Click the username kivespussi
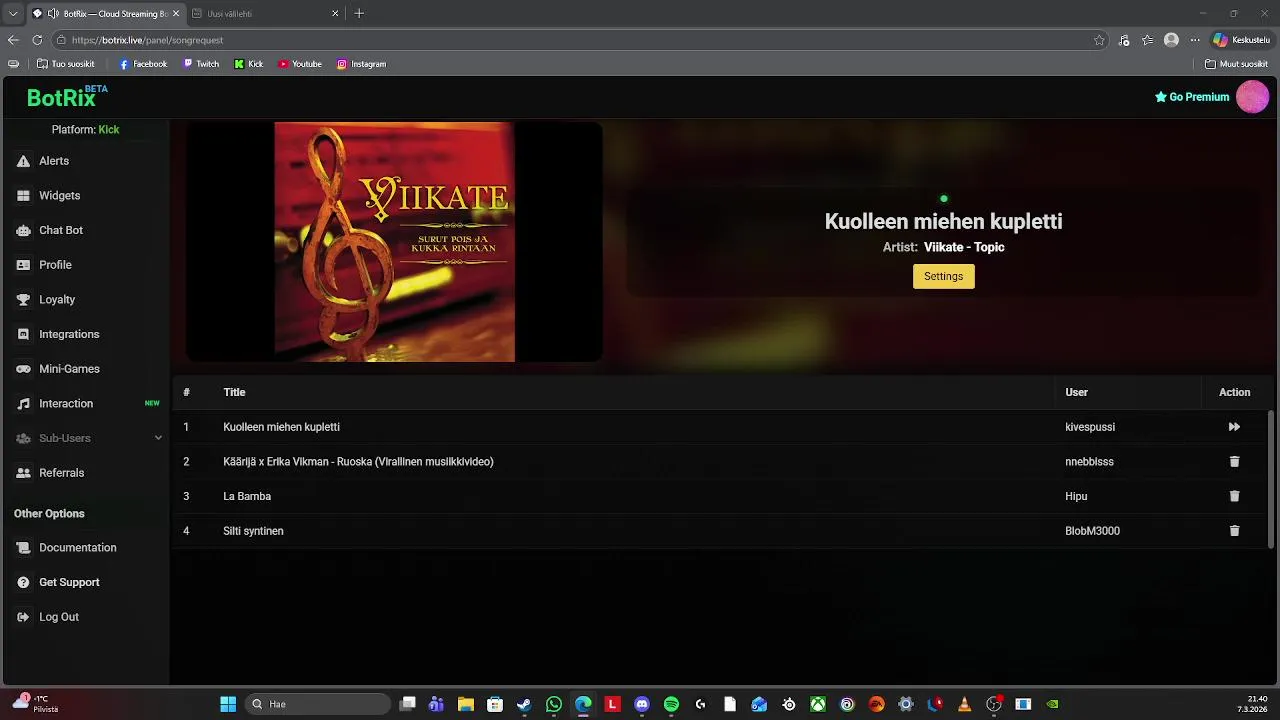The image size is (1280, 720). tap(1090, 427)
